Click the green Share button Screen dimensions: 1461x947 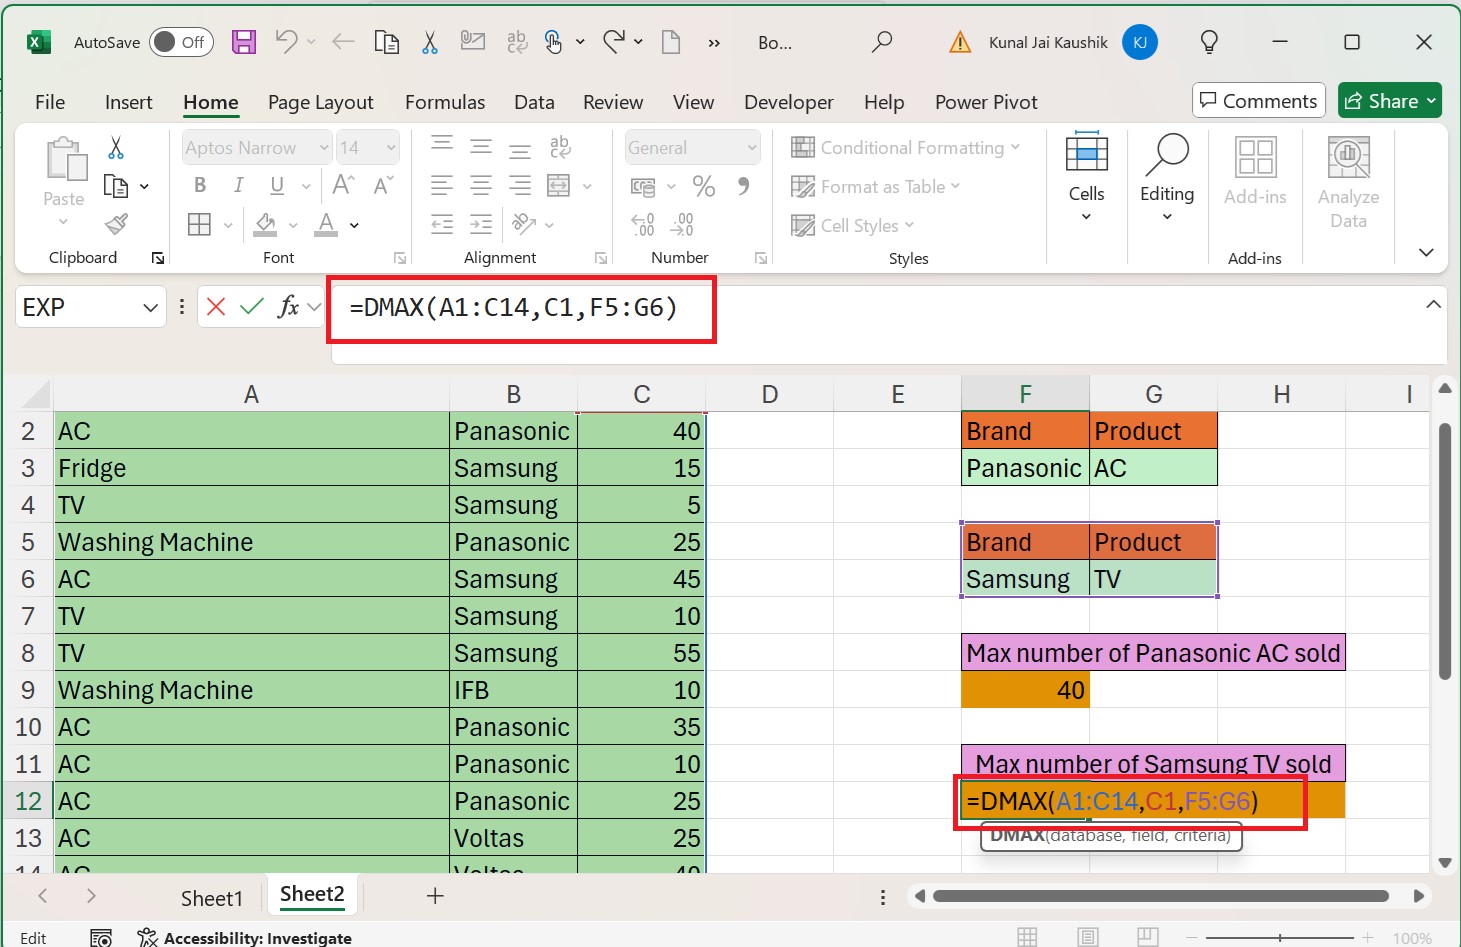click(1389, 101)
